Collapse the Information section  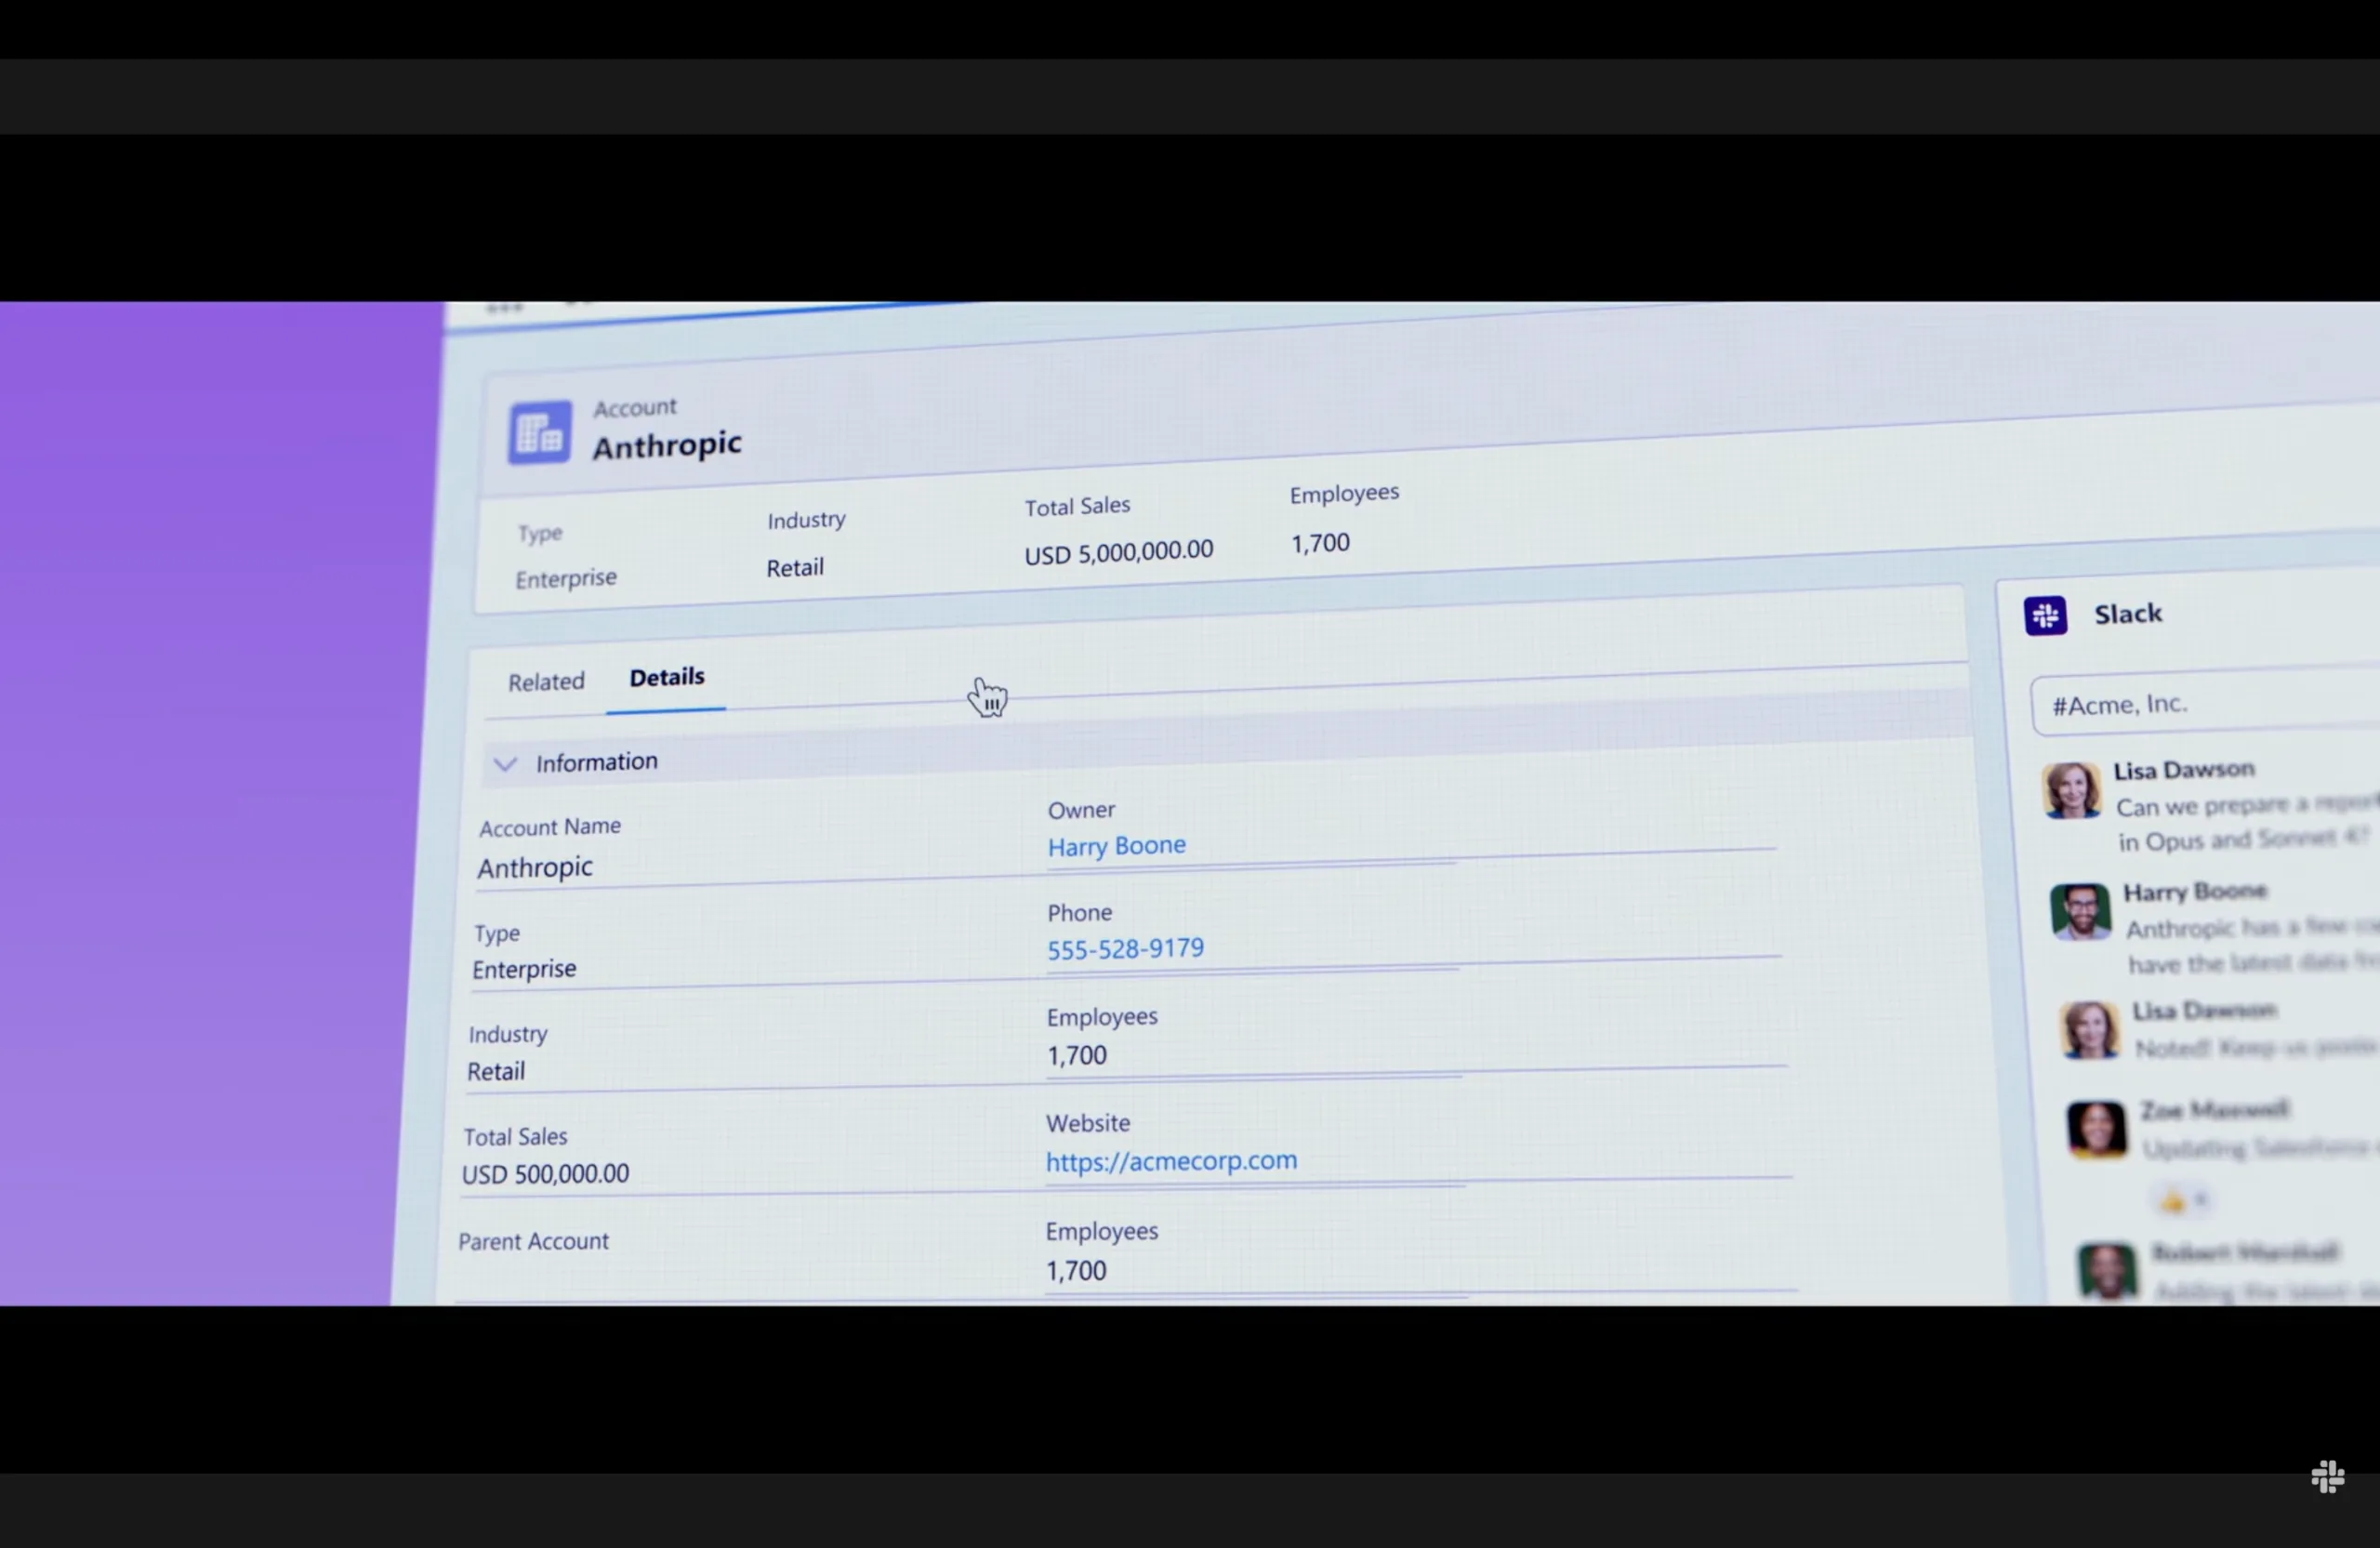pos(506,763)
